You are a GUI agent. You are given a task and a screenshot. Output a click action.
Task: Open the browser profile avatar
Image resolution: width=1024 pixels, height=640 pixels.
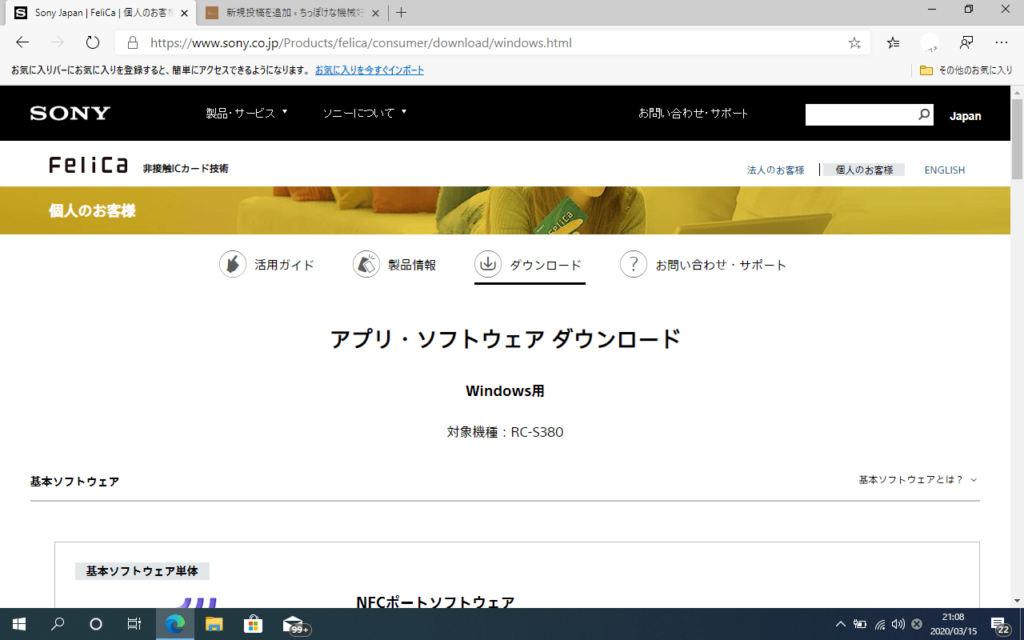point(929,43)
